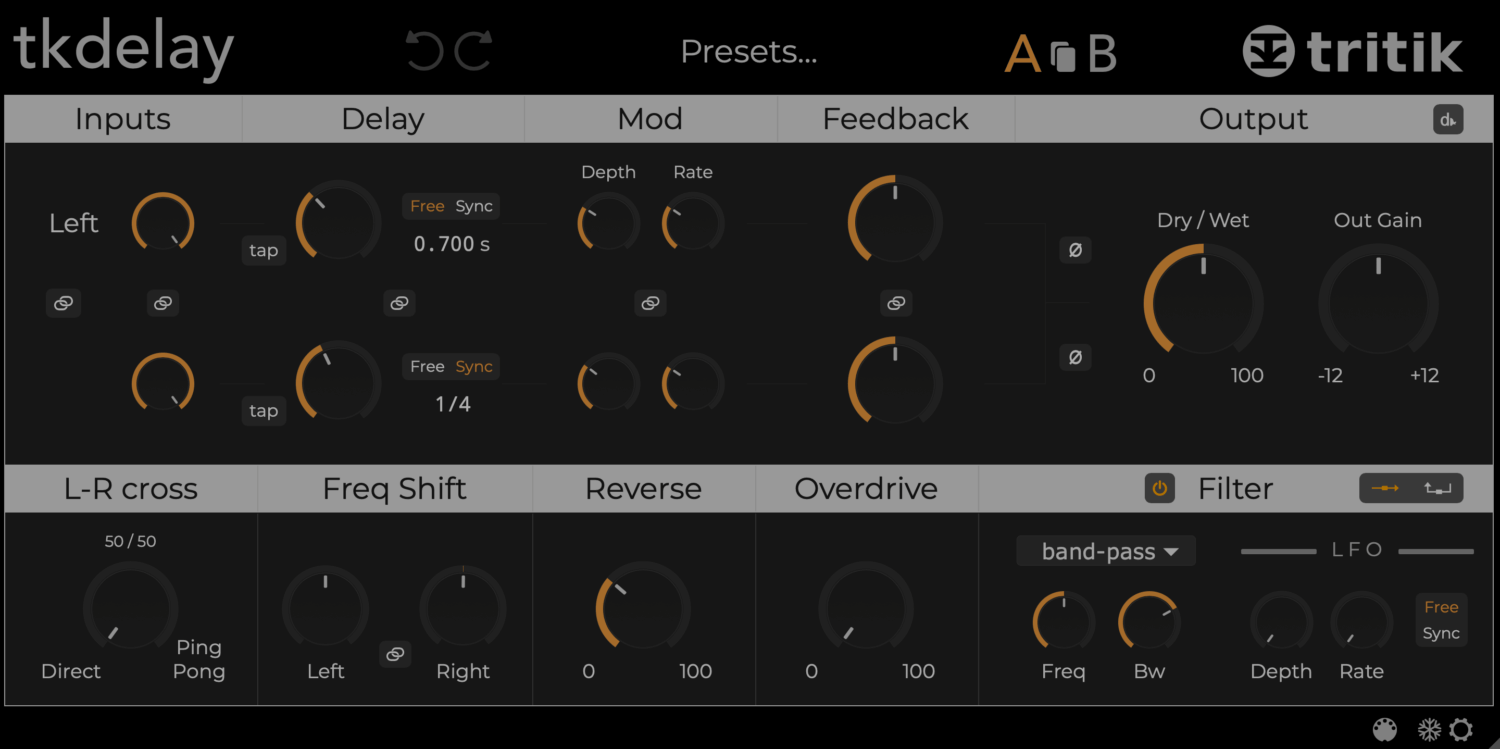
Task: Link left and right delay knobs with chain icon
Action: 399,303
